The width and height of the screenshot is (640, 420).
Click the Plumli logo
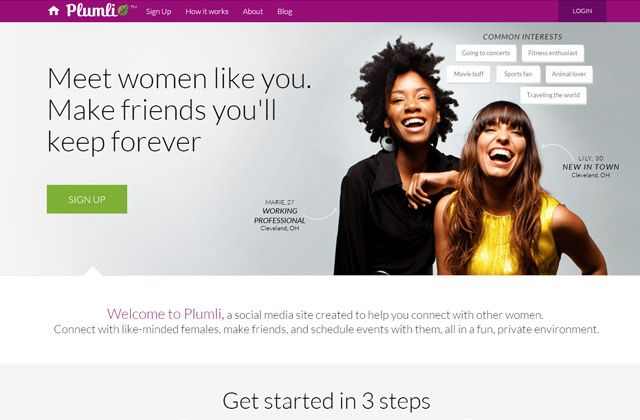coord(98,10)
